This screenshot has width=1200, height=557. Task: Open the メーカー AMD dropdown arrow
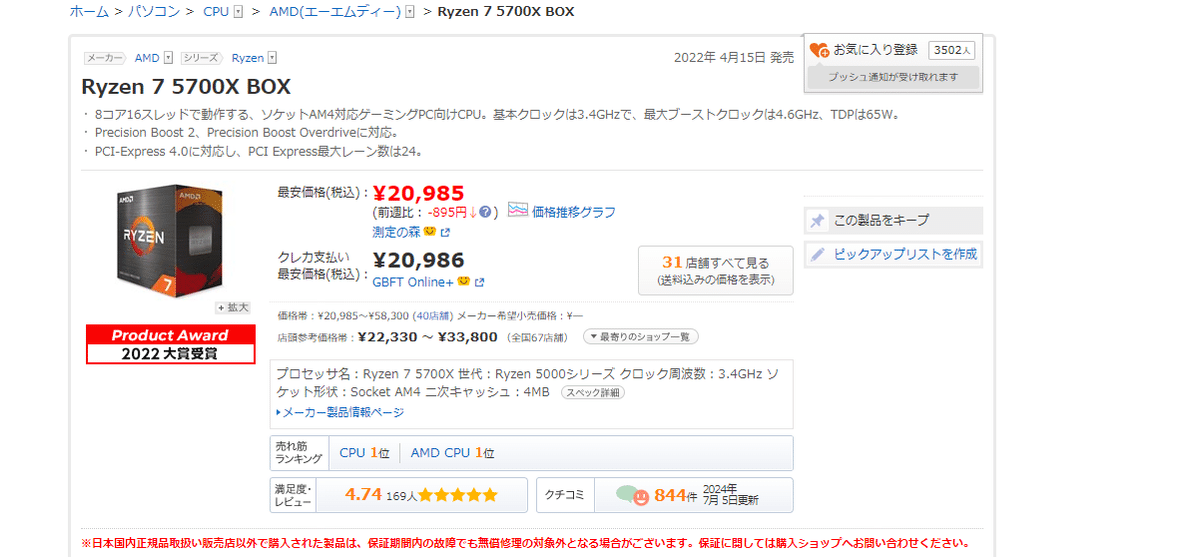[x=168, y=58]
